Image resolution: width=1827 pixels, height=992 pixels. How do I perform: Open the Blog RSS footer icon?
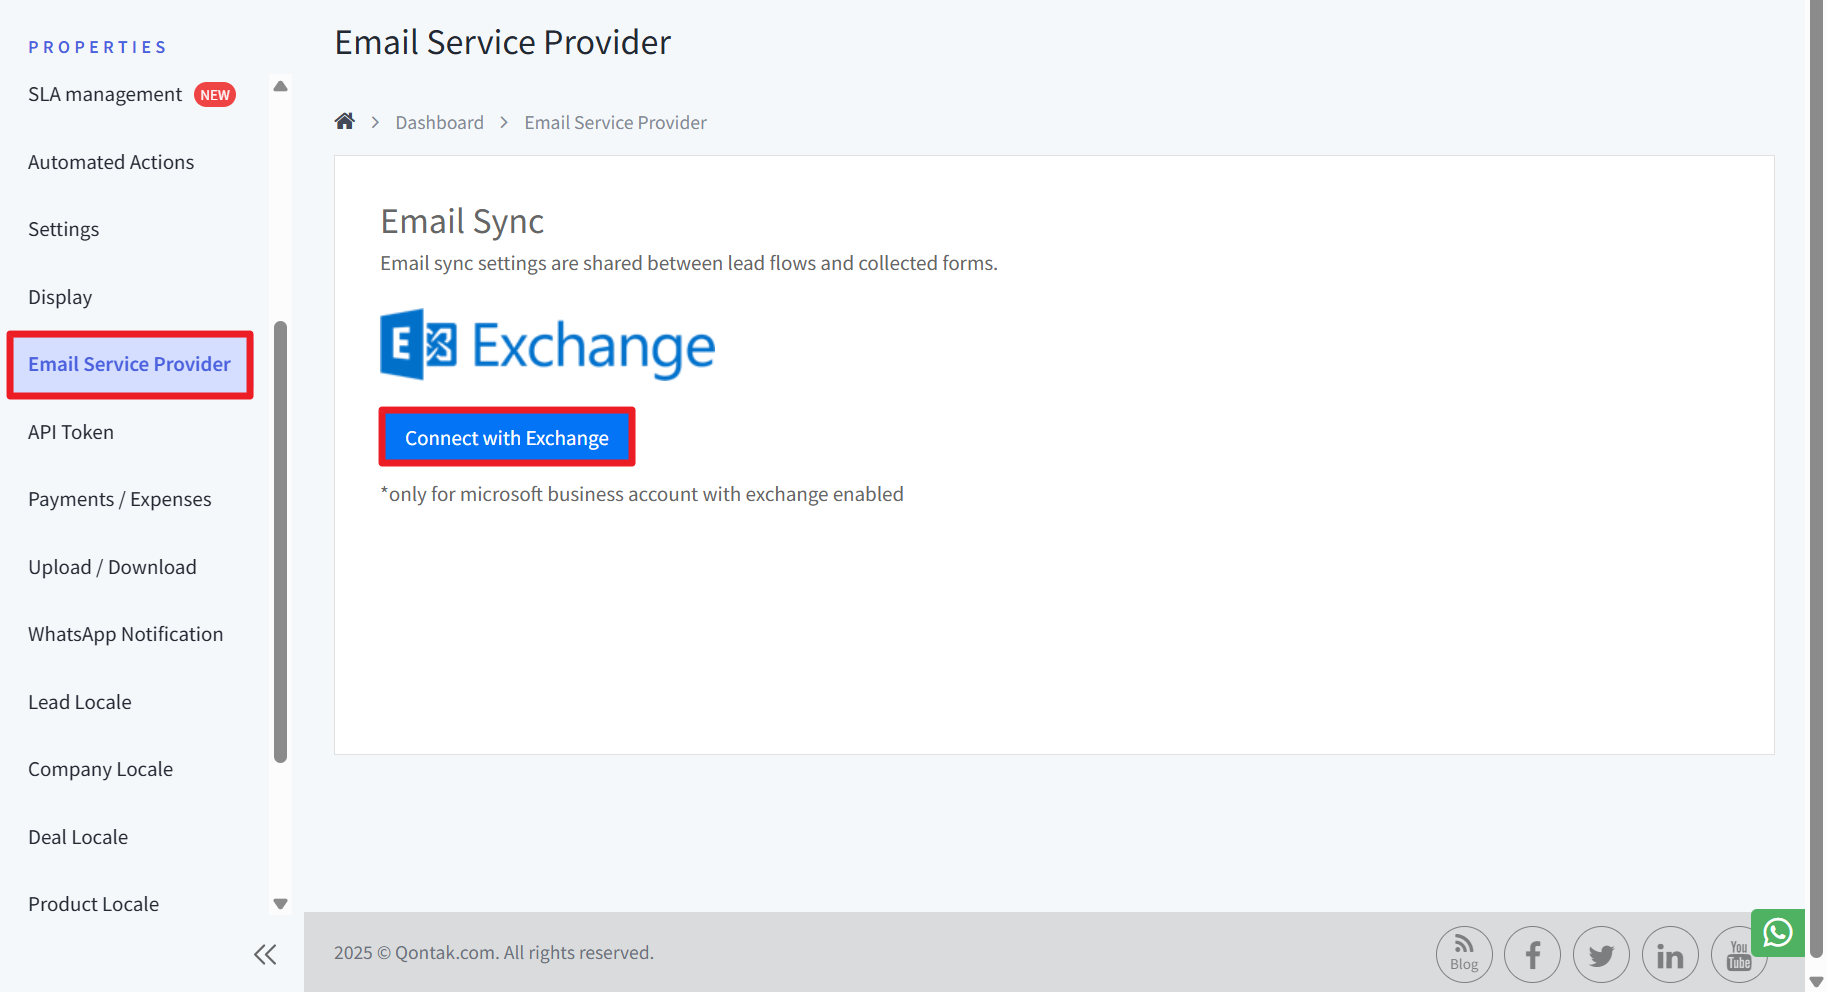[1463, 954]
